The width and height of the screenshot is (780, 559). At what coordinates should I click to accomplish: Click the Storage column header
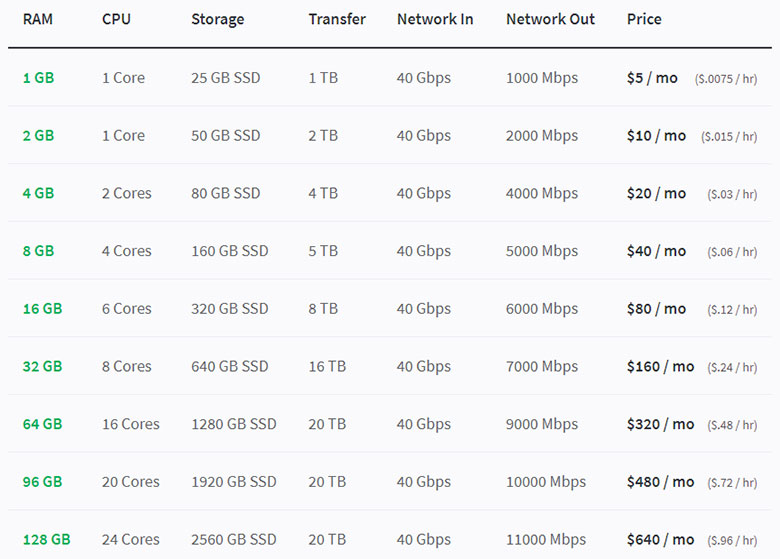(217, 19)
